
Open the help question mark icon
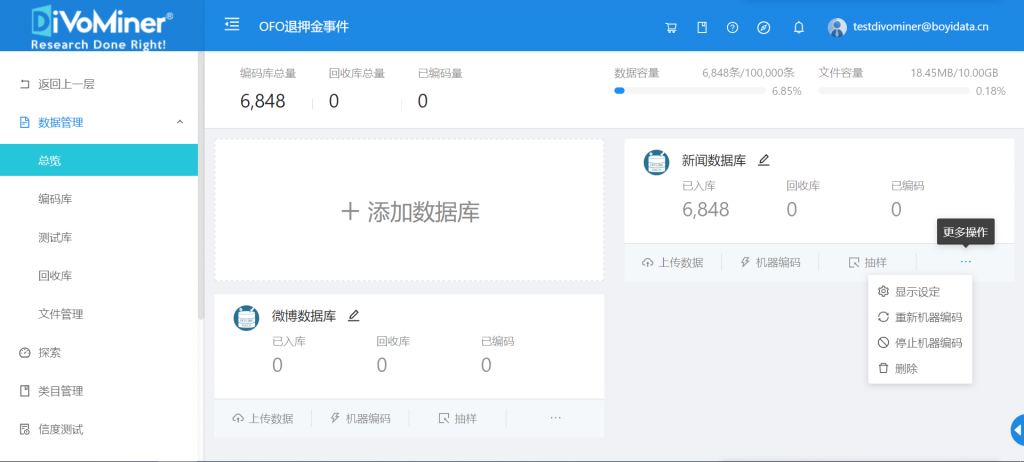tap(733, 27)
